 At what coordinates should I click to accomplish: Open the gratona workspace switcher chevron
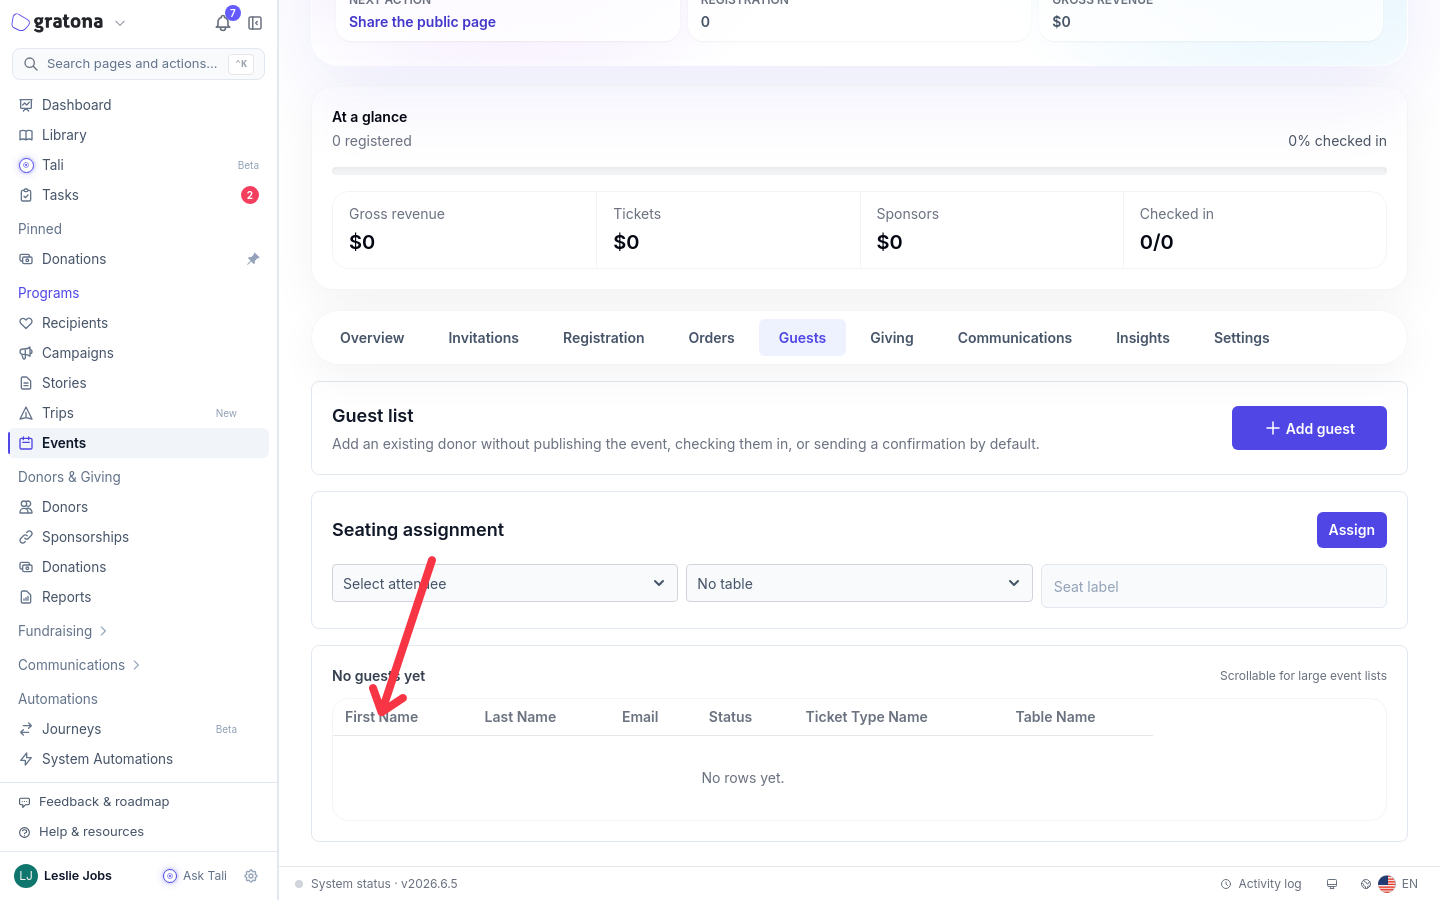click(120, 23)
